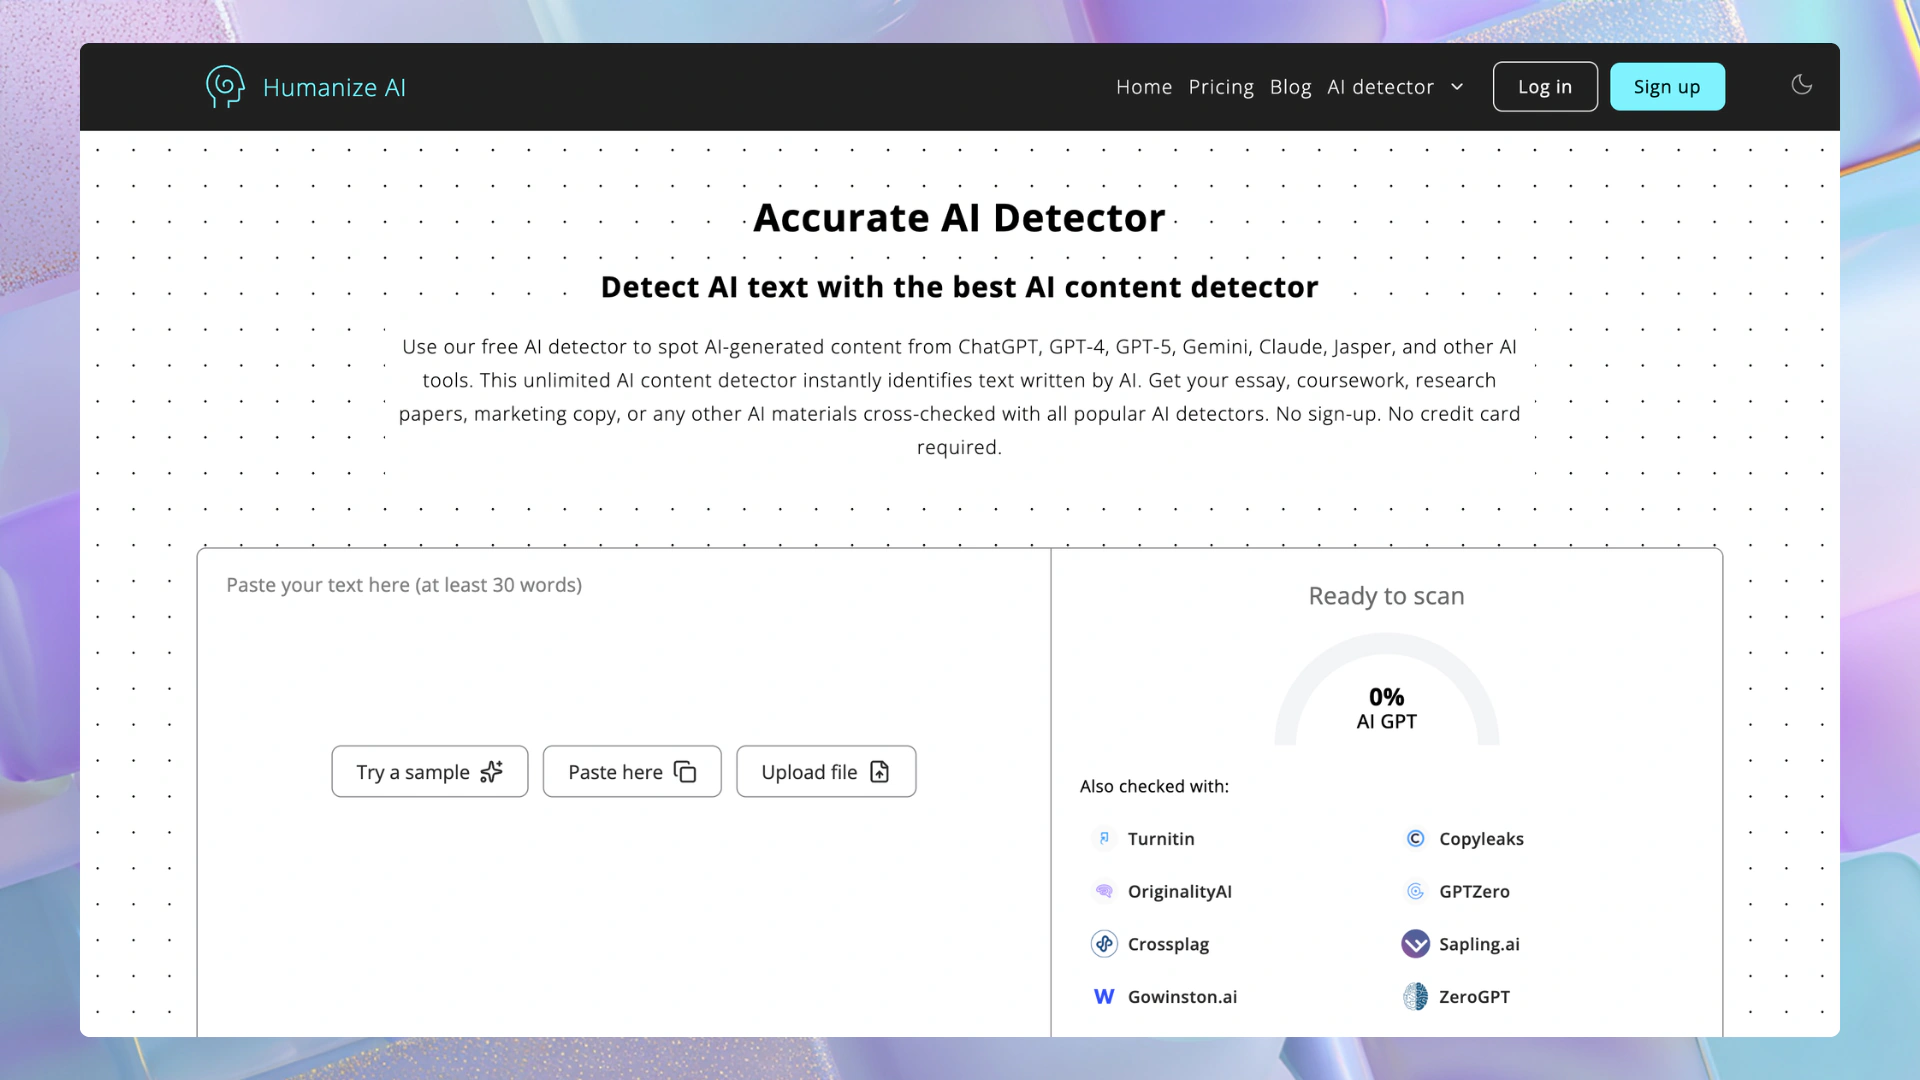
Task: Click the Humanize AI head logo icon
Action: (x=225, y=87)
